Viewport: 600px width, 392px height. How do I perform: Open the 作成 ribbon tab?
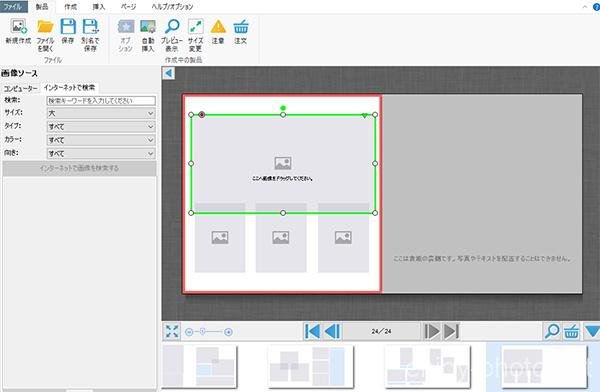pos(70,7)
